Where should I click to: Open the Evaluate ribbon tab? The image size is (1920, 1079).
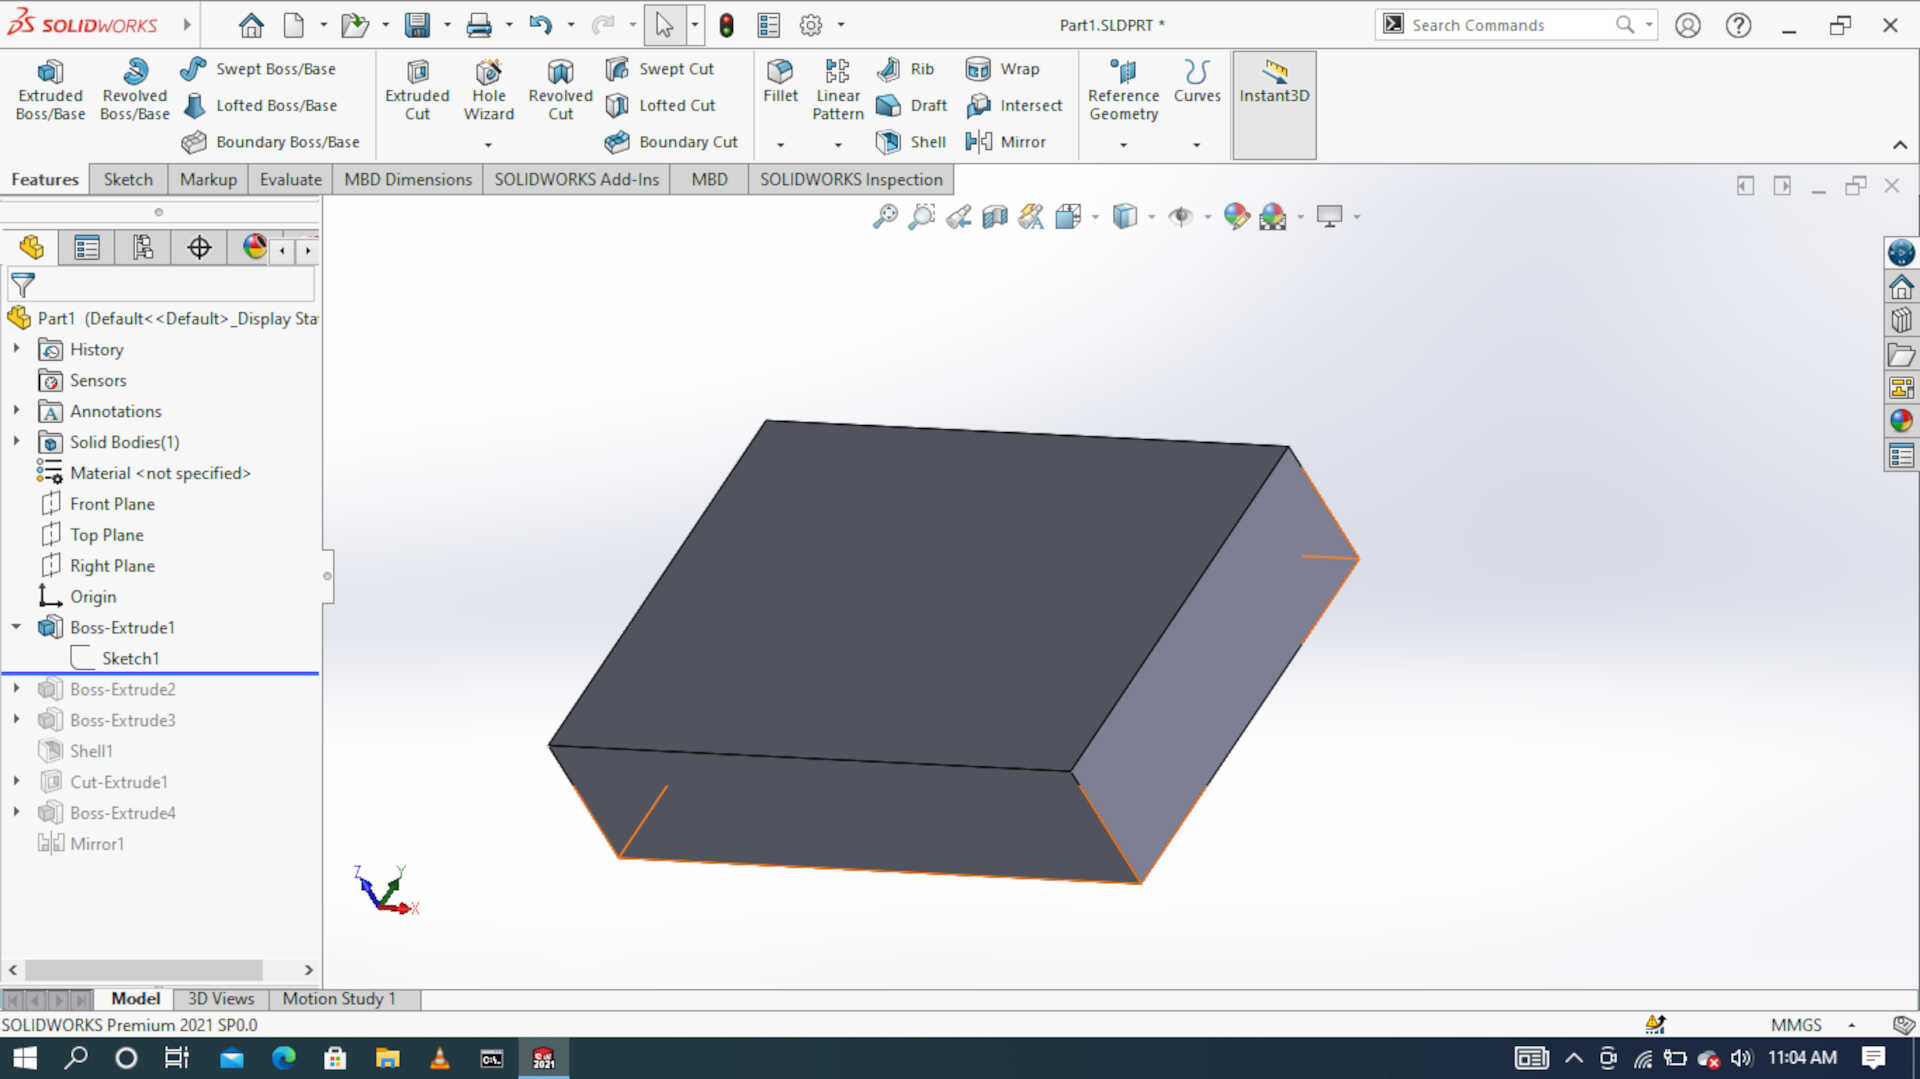click(290, 179)
